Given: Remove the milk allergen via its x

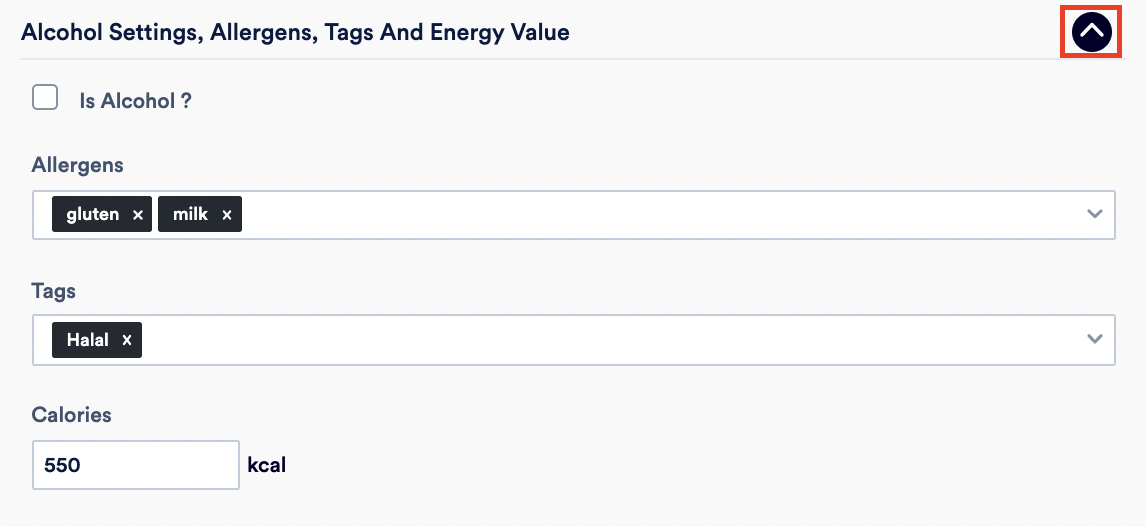Looking at the screenshot, I should pyautogui.click(x=227, y=215).
